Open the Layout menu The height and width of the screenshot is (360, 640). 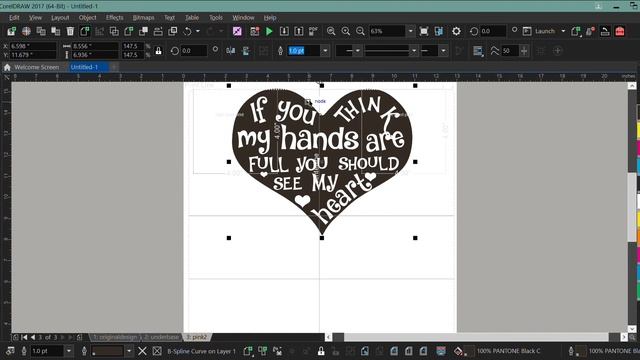[x=60, y=18]
